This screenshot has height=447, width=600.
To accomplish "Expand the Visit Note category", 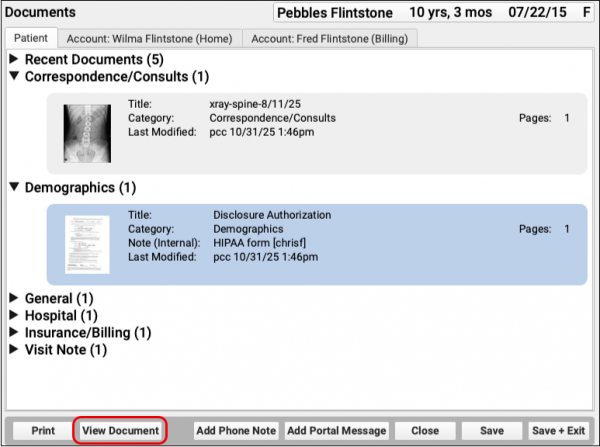I will tap(15, 350).
